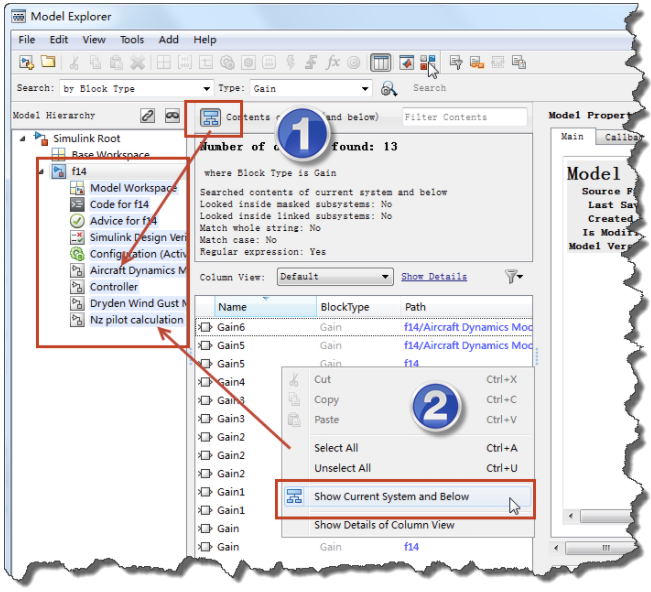651x592 pixels.
Task: Click the New Model toolbar icon
Action: point(27,63)
